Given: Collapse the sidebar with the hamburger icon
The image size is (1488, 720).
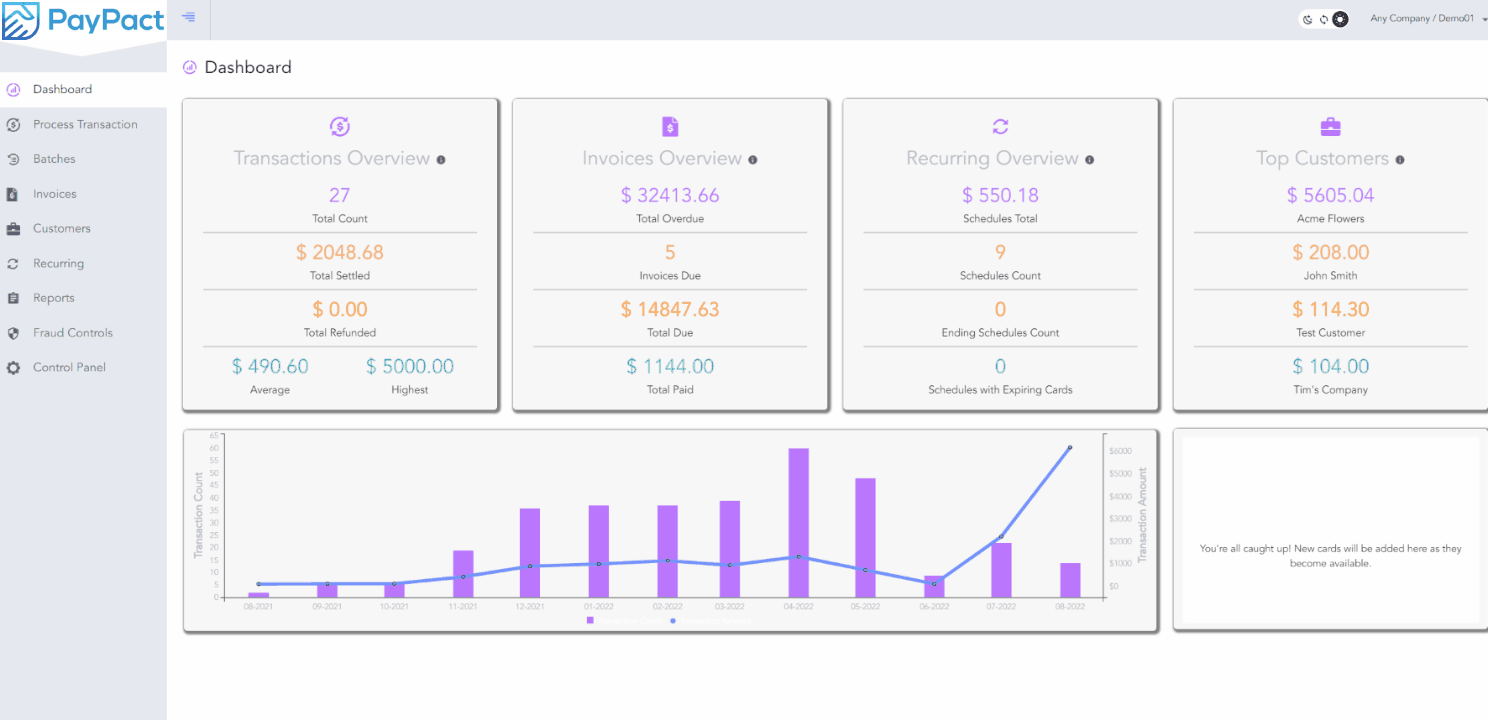Looking at the screenshot, I should (x=188, y=17).
